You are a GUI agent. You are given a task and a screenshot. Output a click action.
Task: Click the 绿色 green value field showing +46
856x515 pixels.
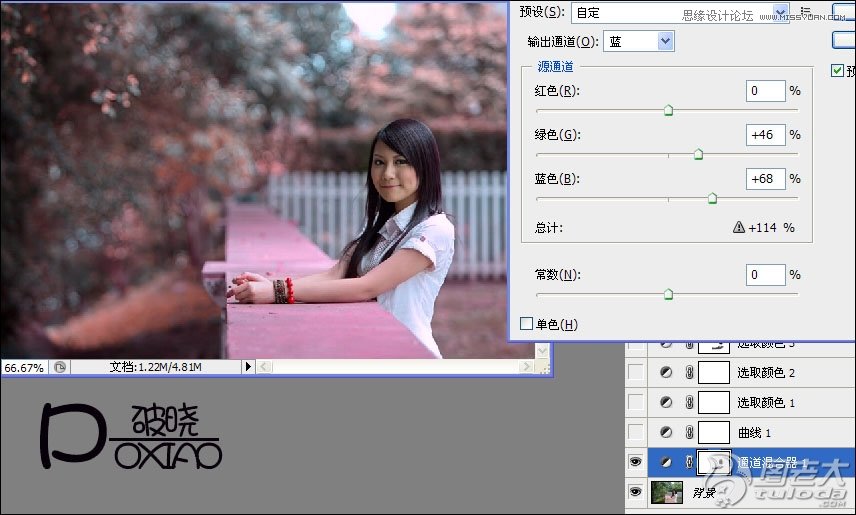765,135
